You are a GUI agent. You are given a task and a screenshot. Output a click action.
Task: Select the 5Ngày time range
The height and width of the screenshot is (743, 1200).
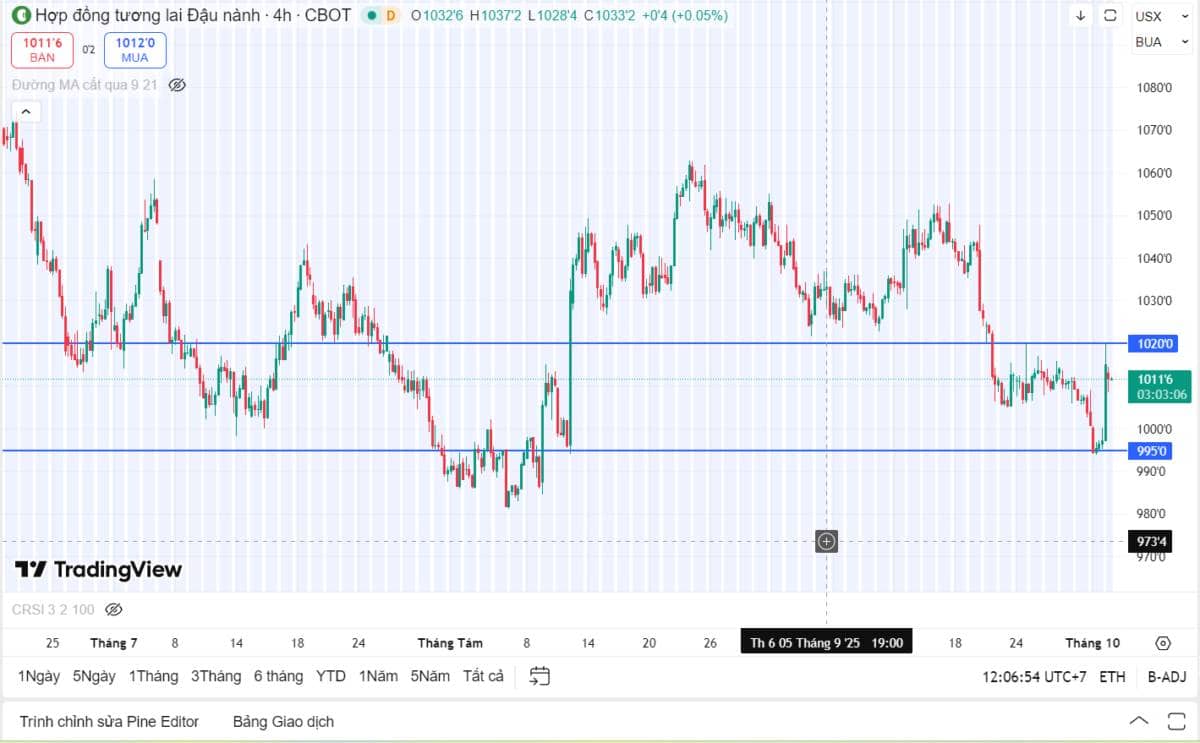[x=94, y=676]
